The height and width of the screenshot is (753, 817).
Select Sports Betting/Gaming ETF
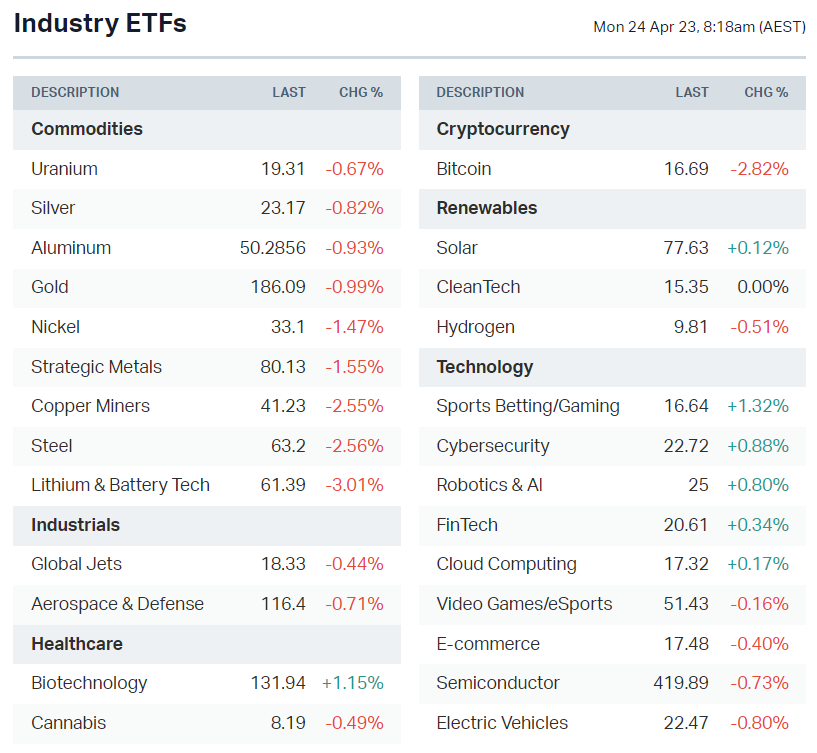coord(528,406)
